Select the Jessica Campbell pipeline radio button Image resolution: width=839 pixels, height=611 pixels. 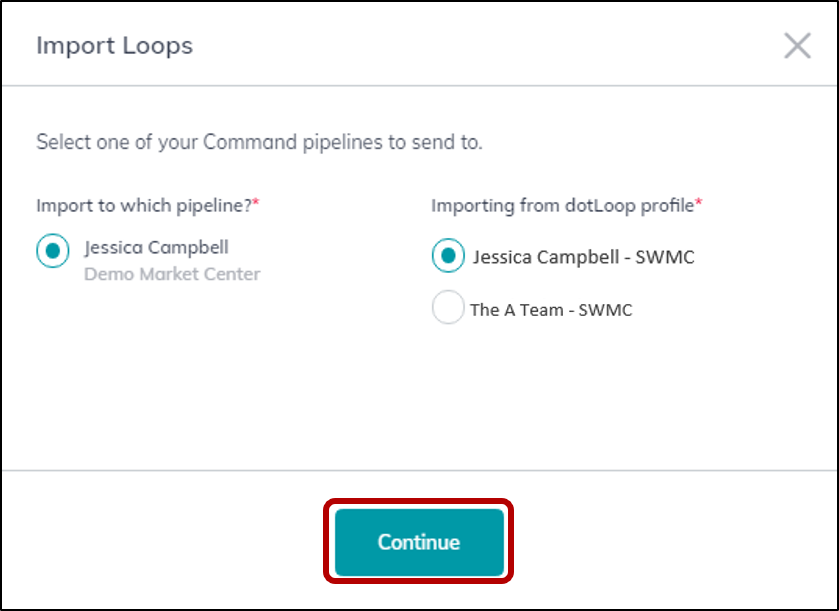[x=52, y=251]
